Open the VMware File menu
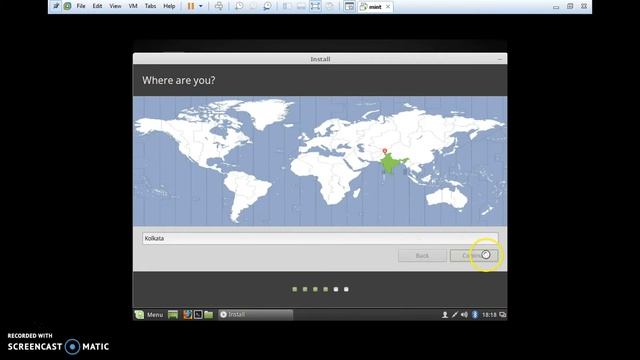This screenshot has width=640, height=360. pos(81,6)
